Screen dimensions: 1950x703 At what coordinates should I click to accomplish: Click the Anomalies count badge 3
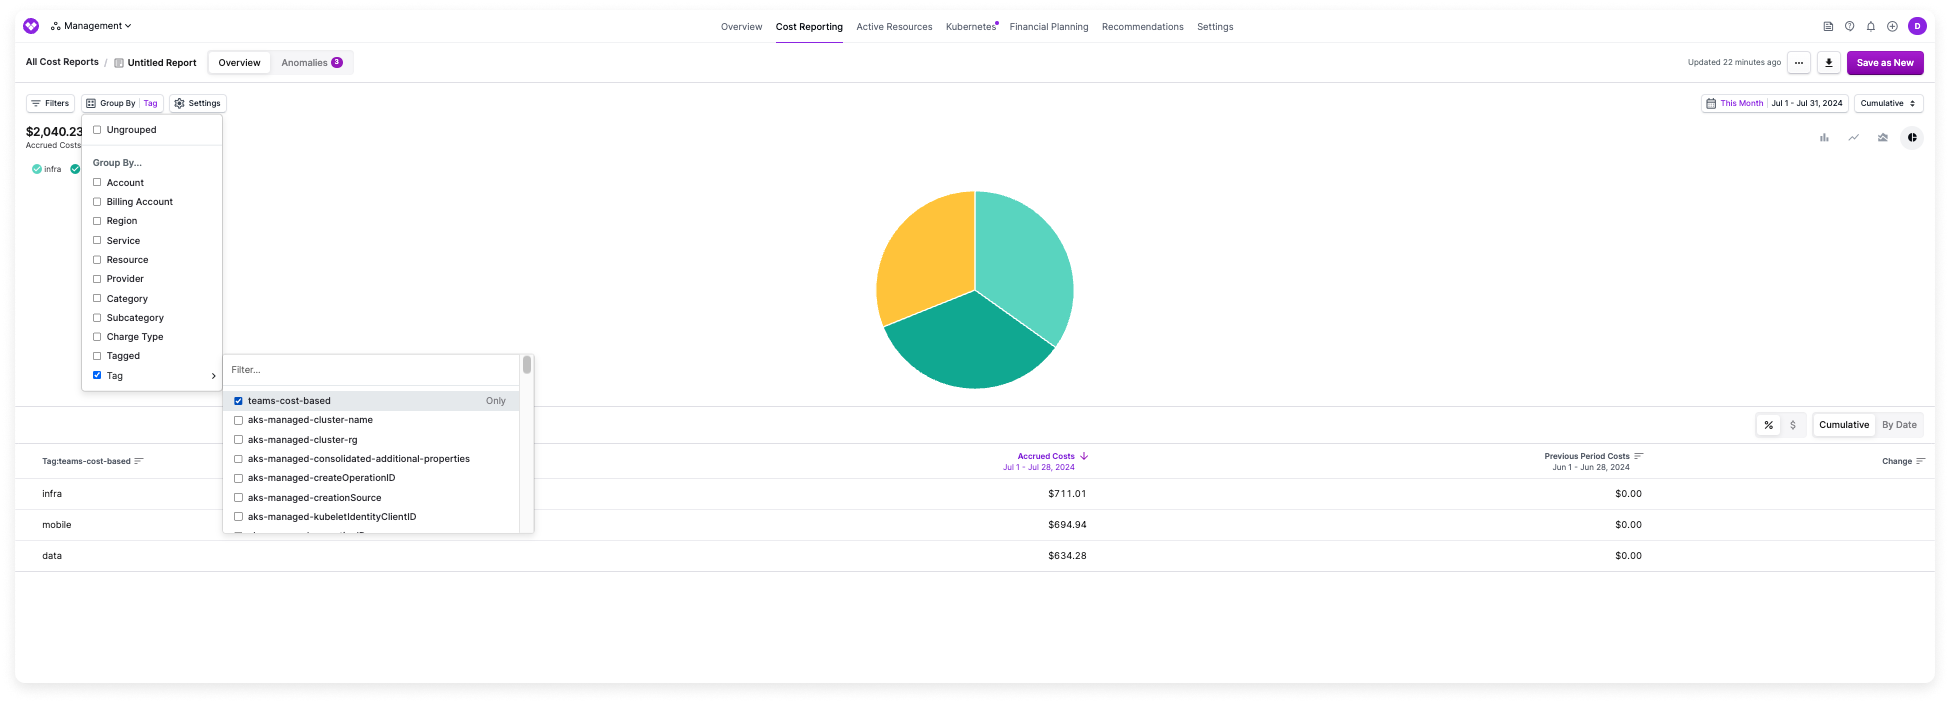(337, 62)
